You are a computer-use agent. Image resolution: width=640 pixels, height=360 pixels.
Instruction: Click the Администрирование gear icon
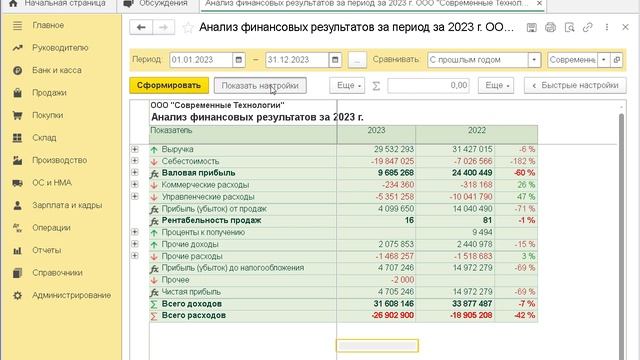click(17, 295)
